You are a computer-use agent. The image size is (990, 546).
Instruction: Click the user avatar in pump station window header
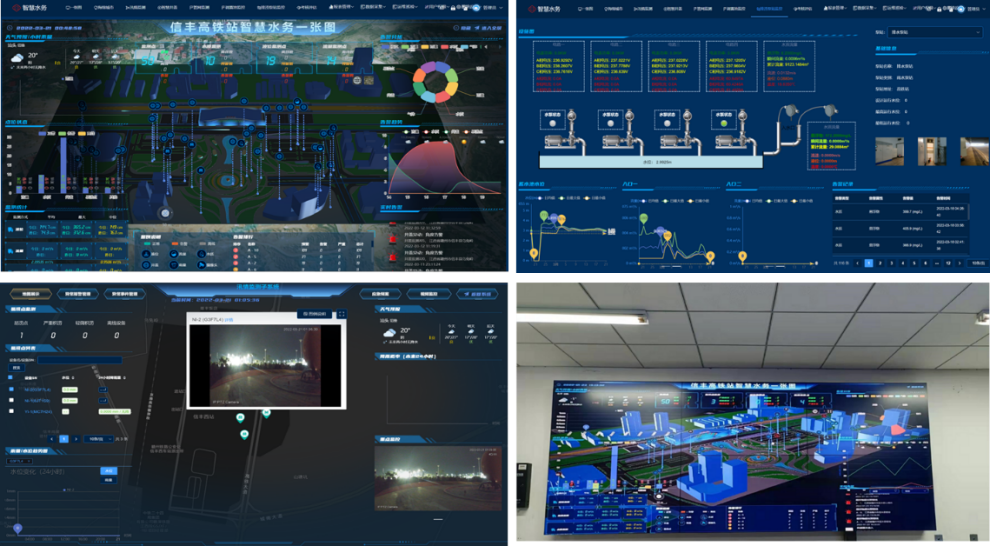pyautogui.click(x=960, y=9)
